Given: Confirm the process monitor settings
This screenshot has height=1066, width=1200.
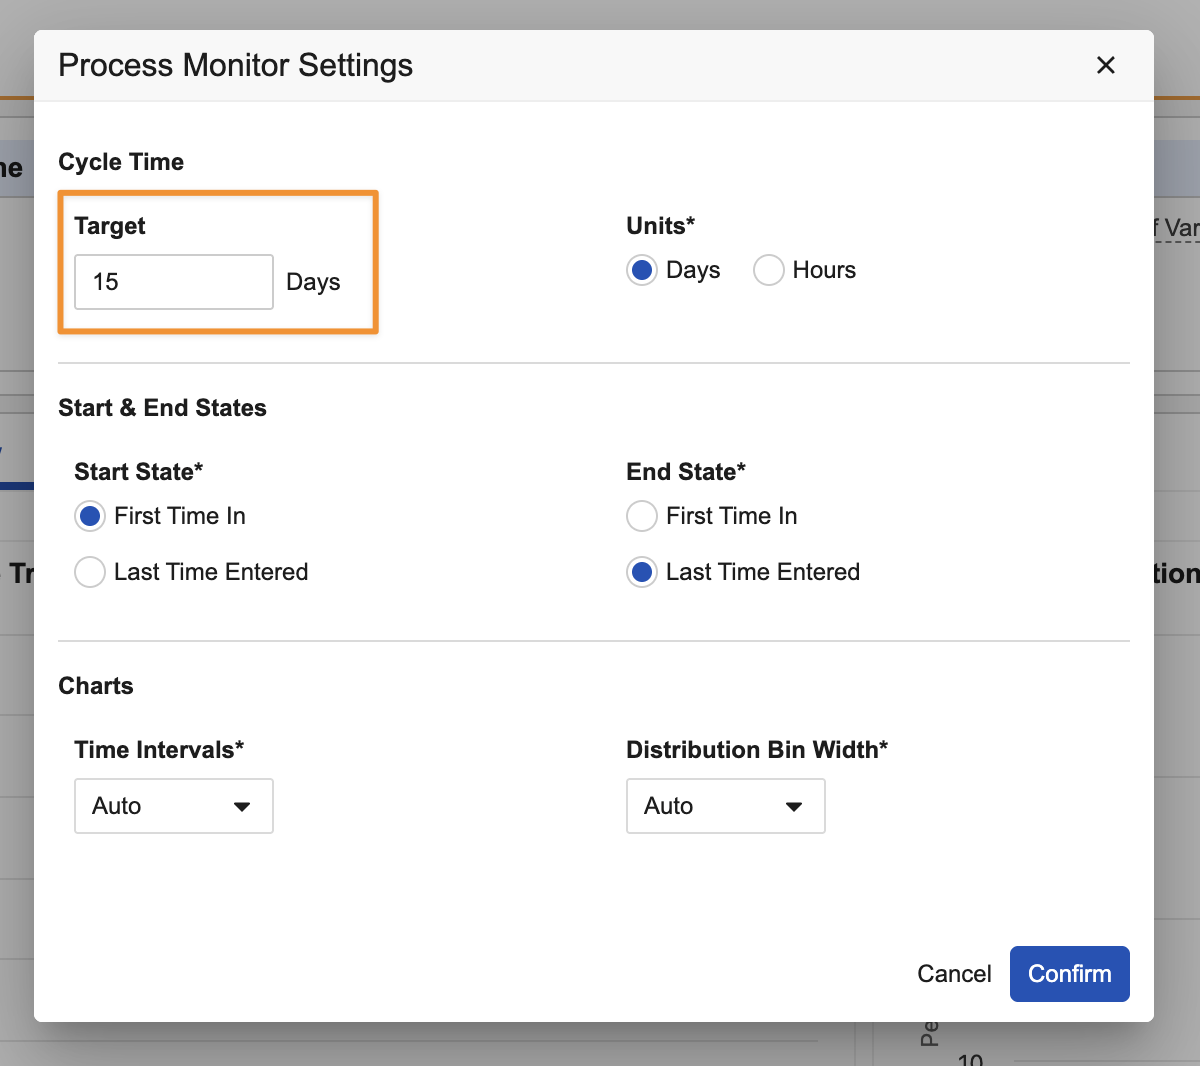Looking at the screenshot, I should pos(1069,974).
